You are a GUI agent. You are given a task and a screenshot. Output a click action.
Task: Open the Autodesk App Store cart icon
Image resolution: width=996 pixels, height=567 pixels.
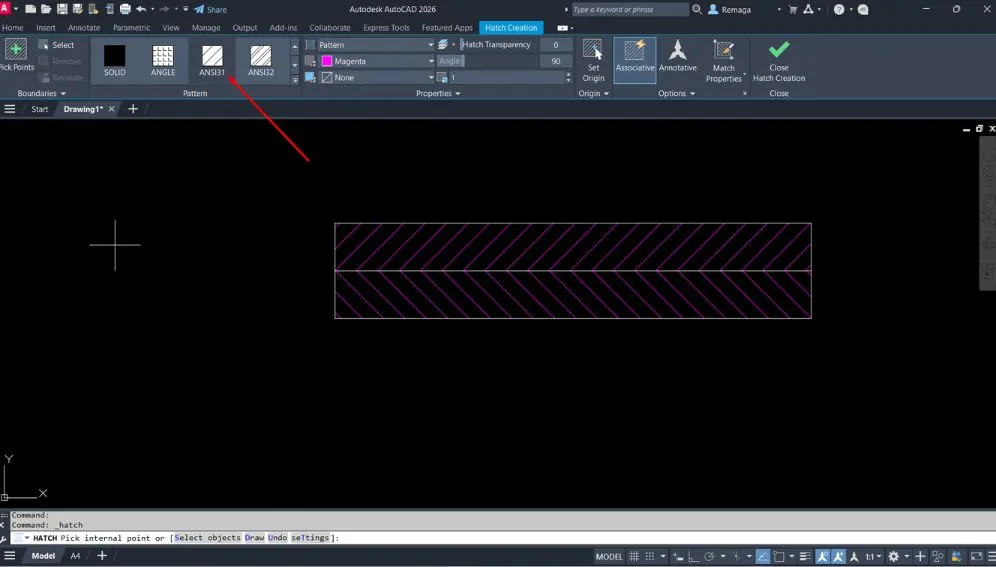coord(793,9)
